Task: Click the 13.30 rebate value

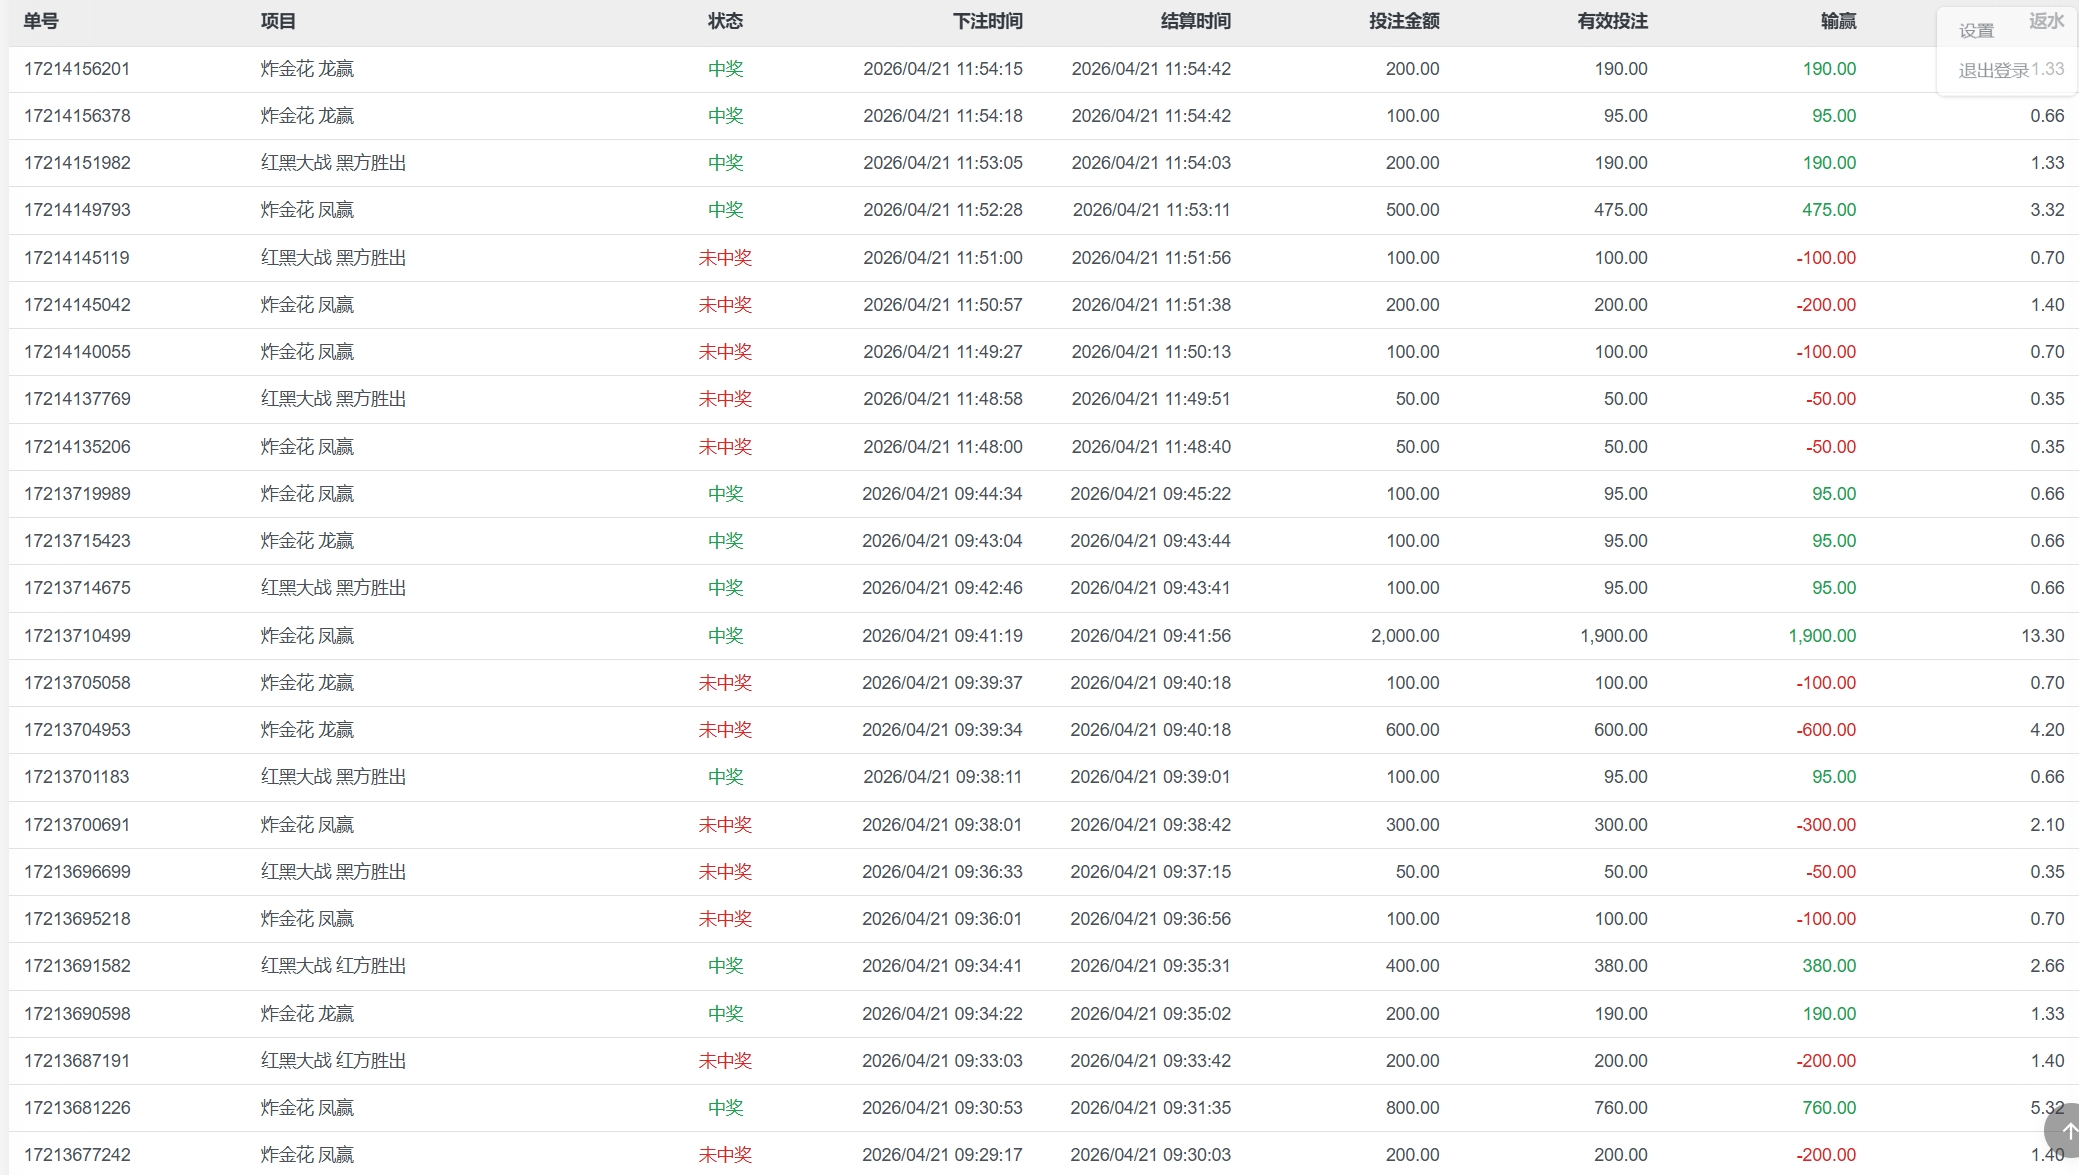Action: coord(2042,636)
